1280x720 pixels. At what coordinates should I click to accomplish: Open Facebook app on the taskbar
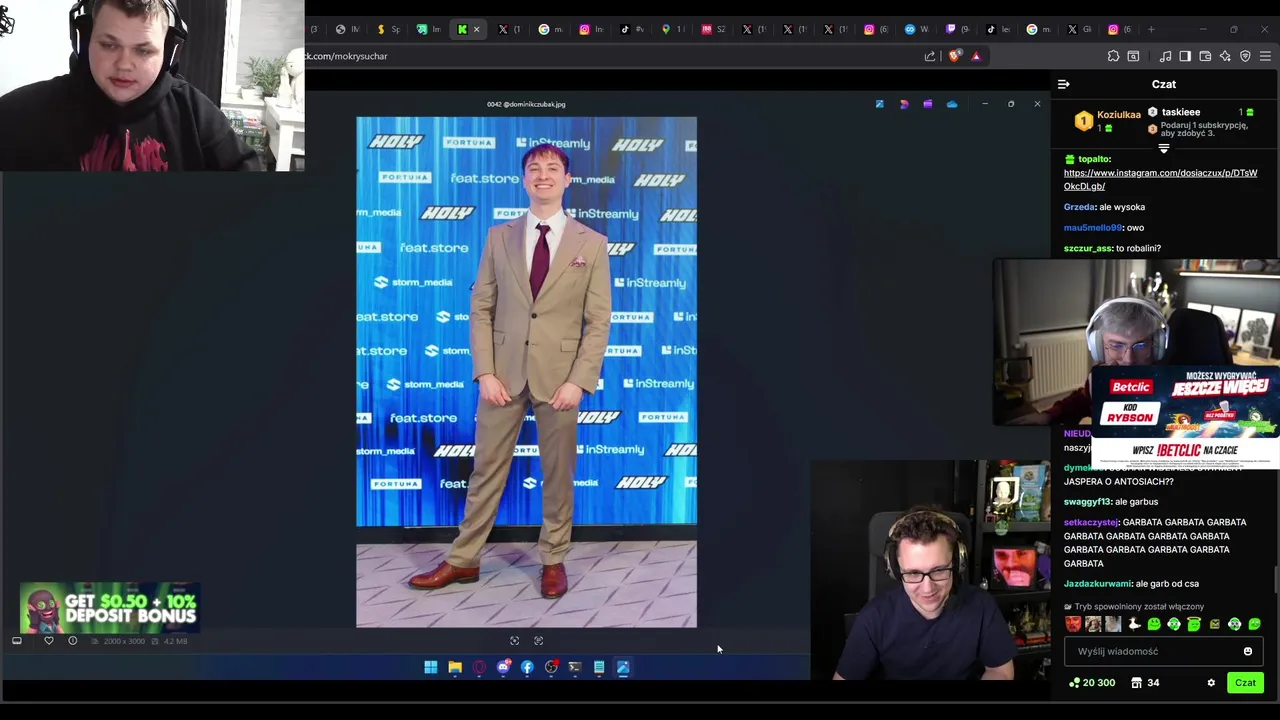pos(527,667)
